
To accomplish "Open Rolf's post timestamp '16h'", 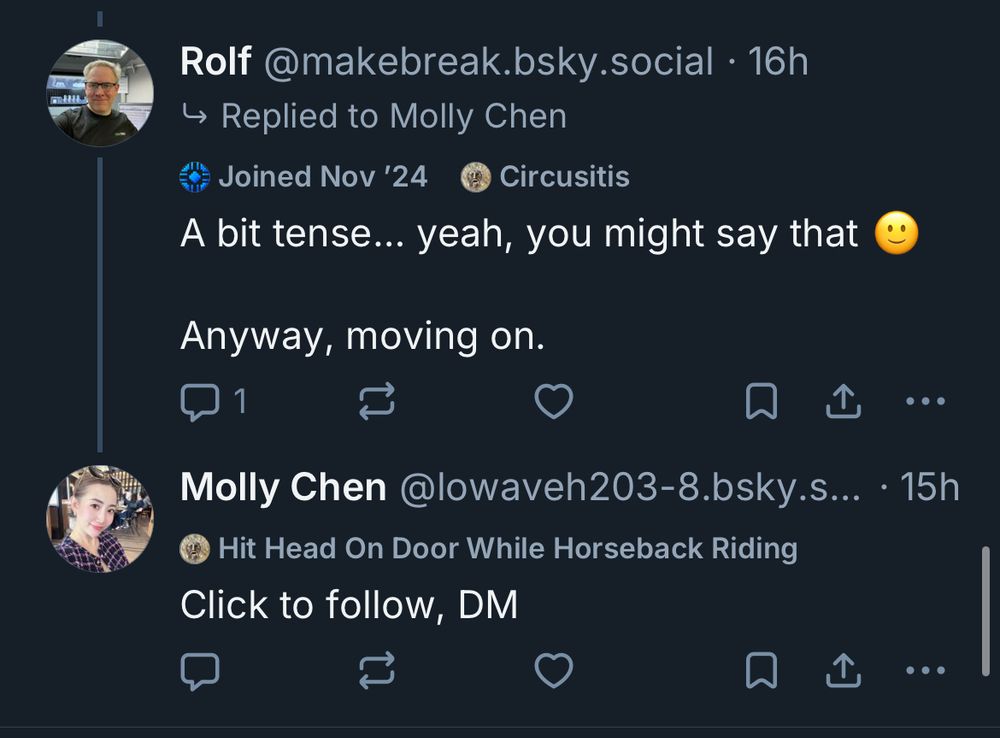I will click(x=784, y=60).
